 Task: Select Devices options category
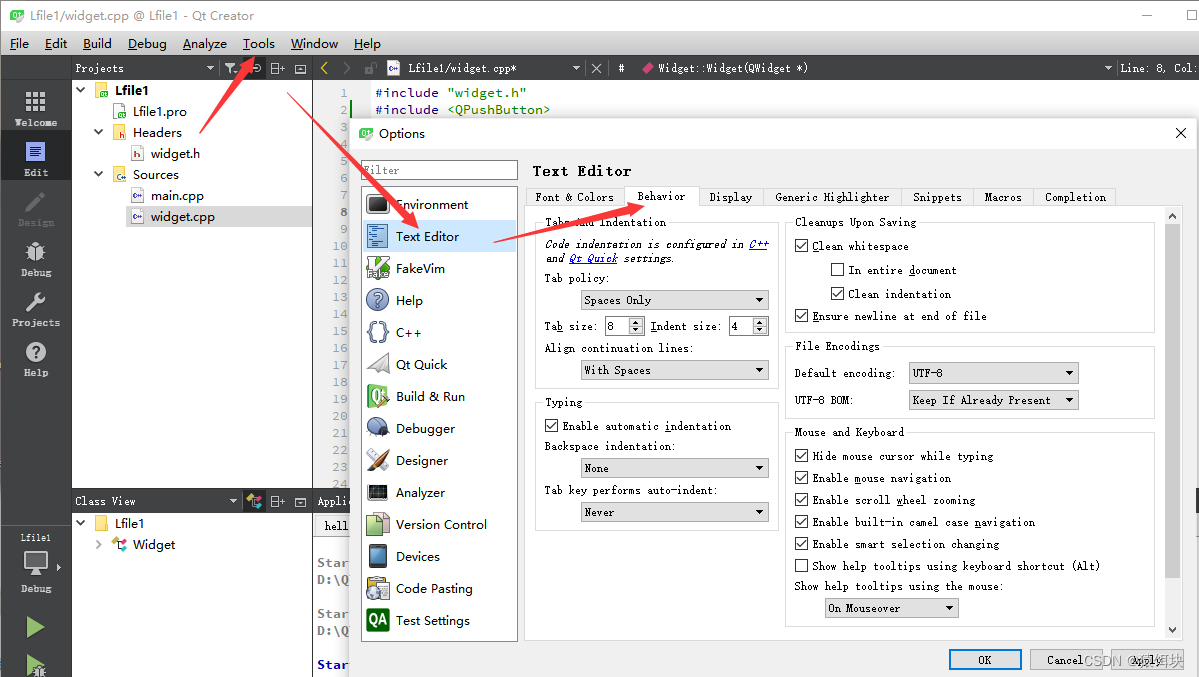coord(440,557)
